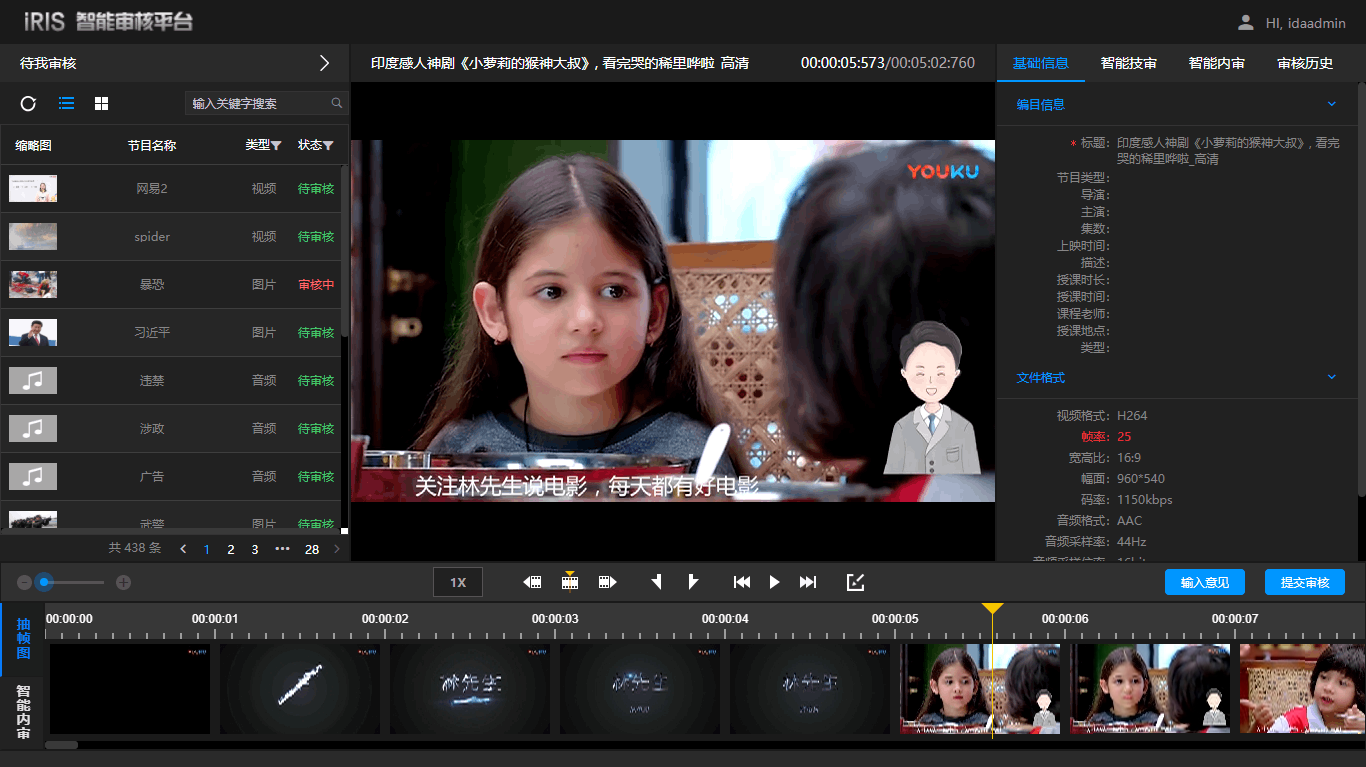1366x767 pixels.
Task: Click the search magnifier icon
Action: [337, 102]
